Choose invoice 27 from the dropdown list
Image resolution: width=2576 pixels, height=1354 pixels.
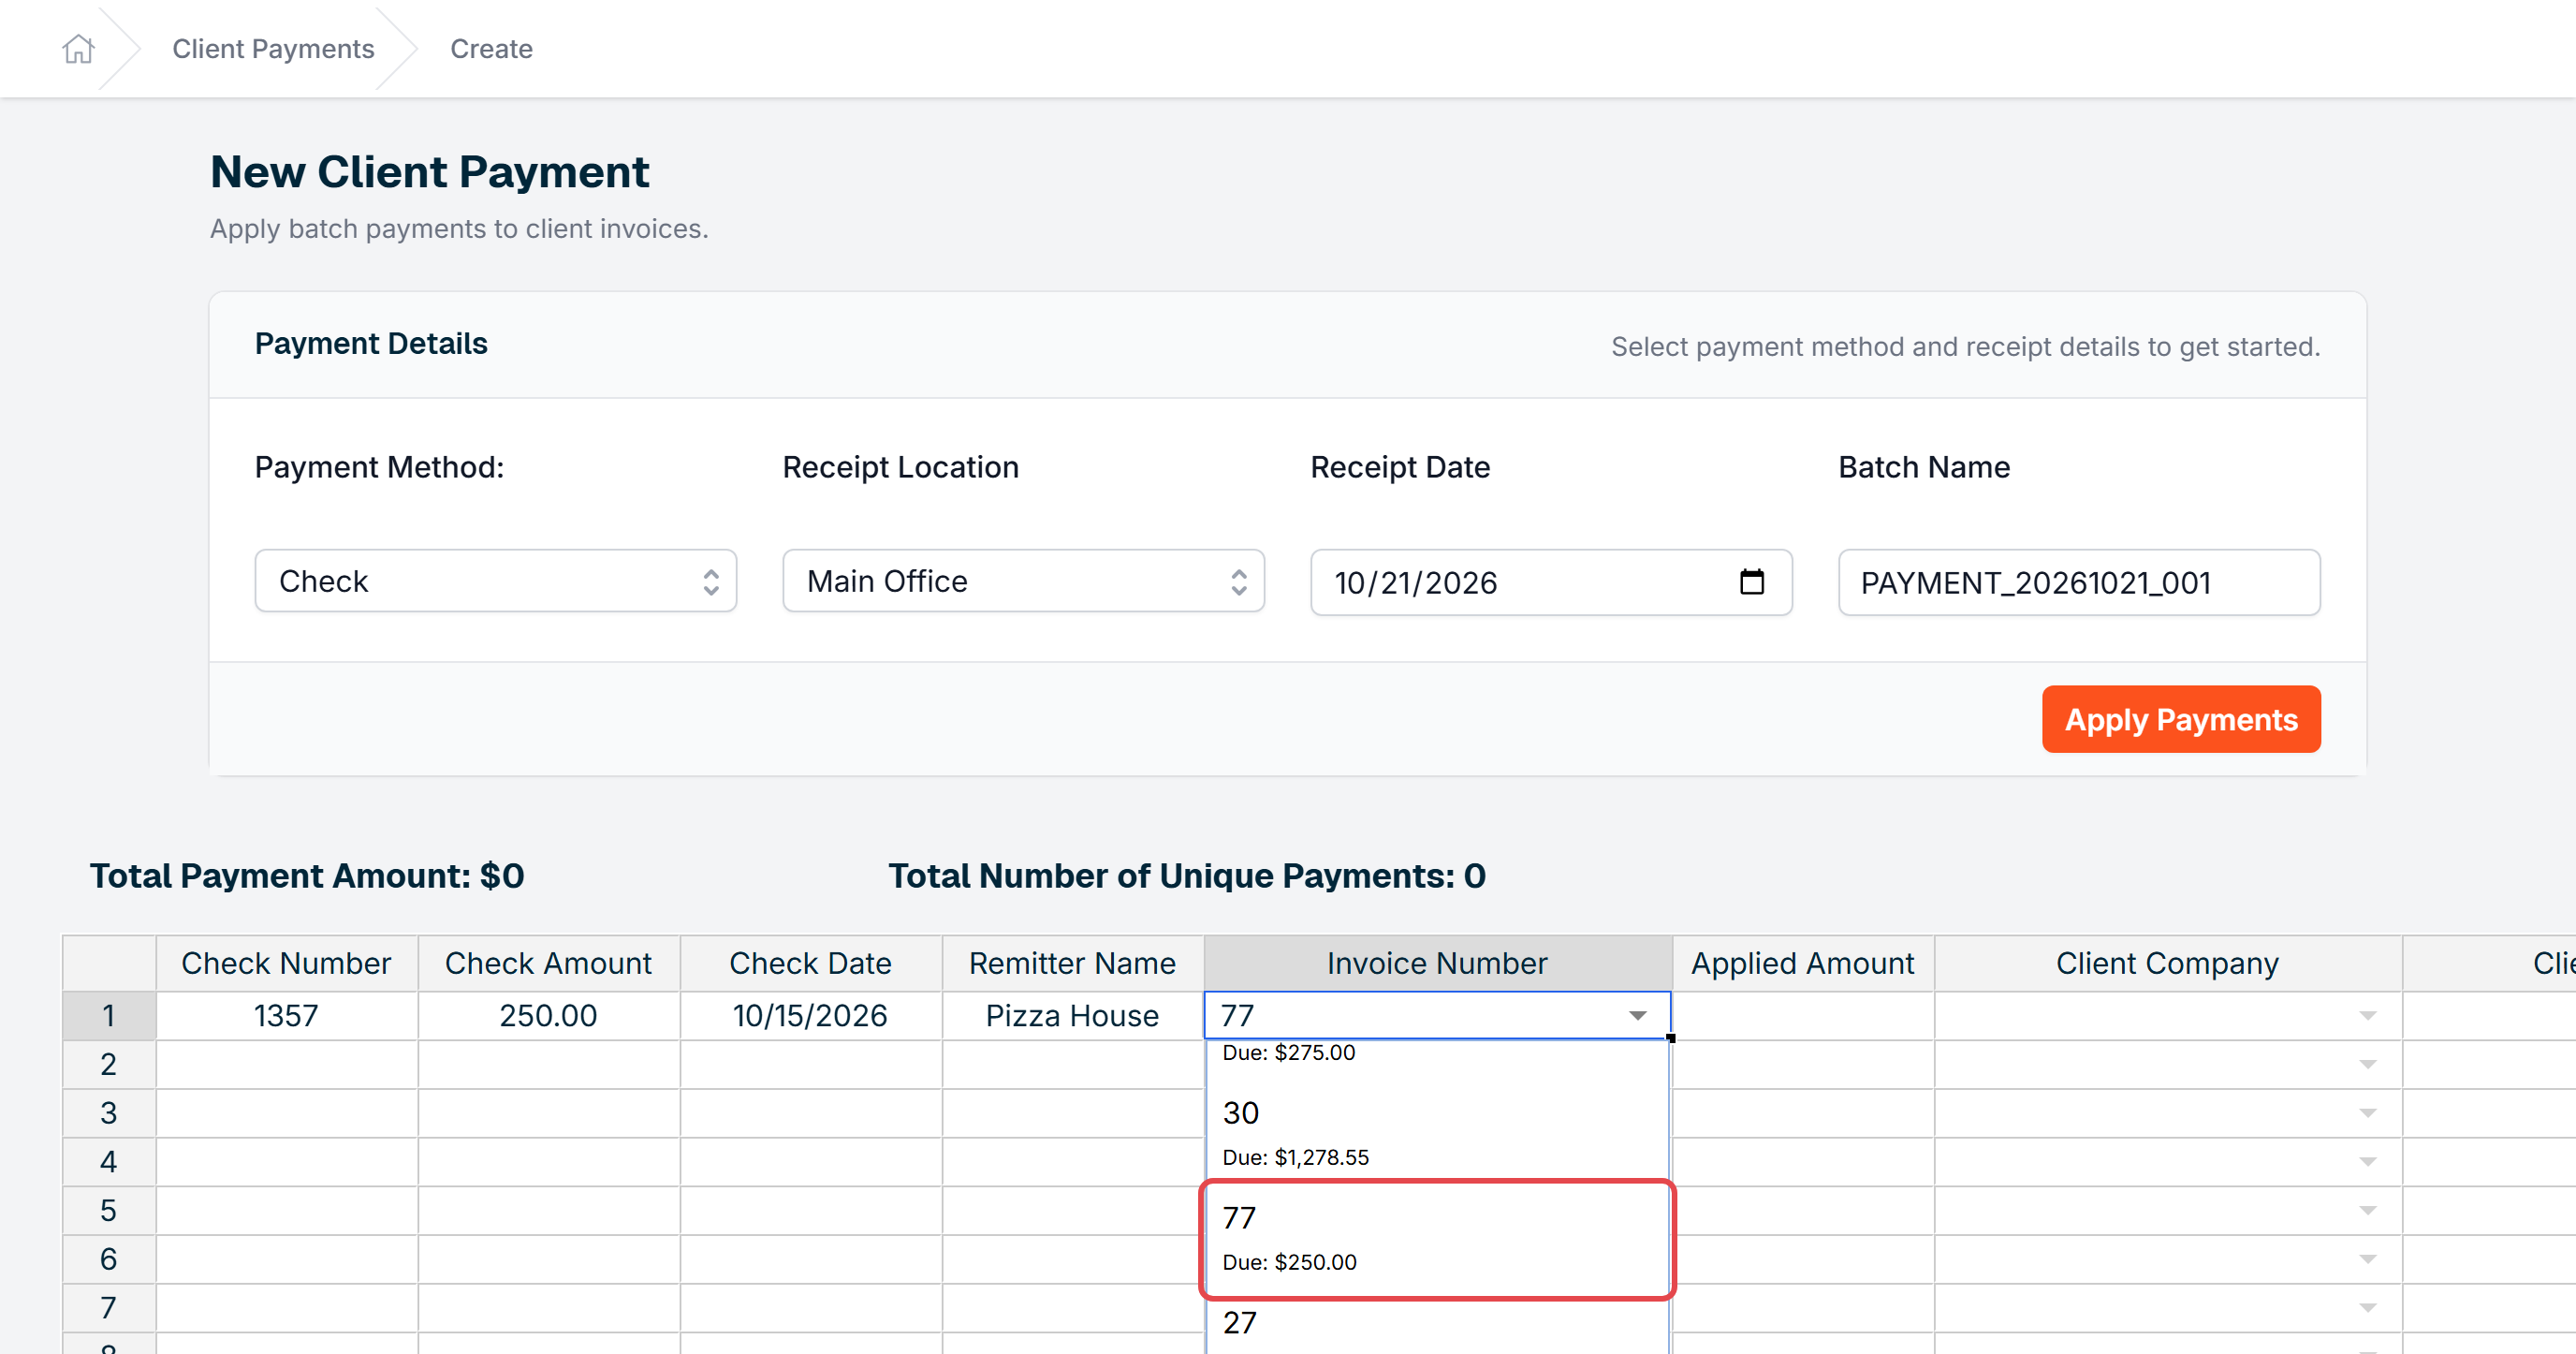[1437, 1324]
